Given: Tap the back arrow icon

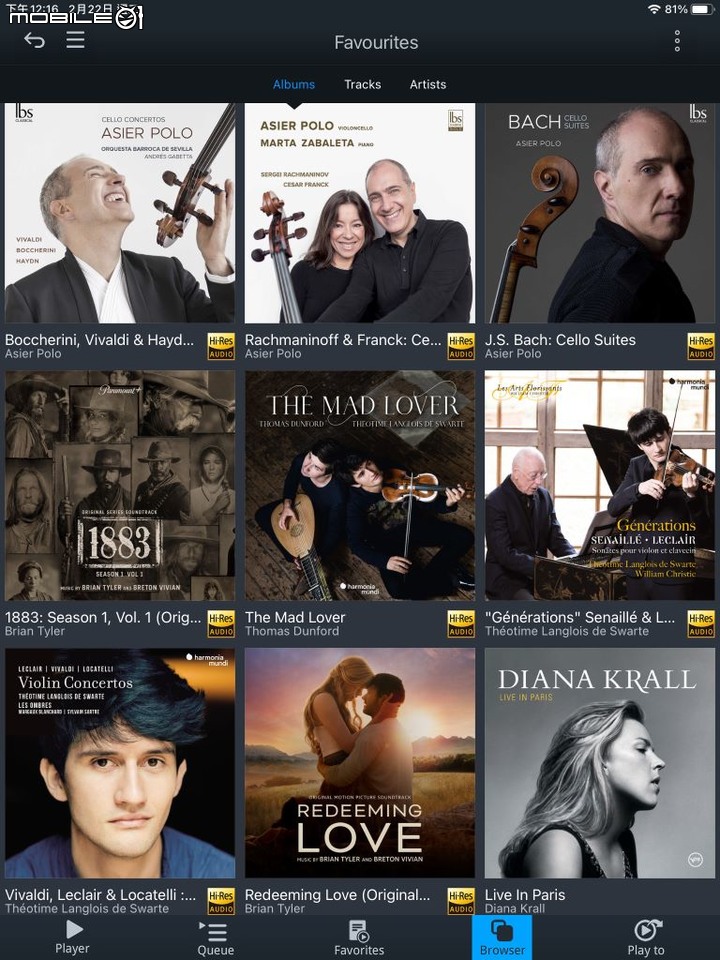Looking at the screenshot, I should (34, 41).
